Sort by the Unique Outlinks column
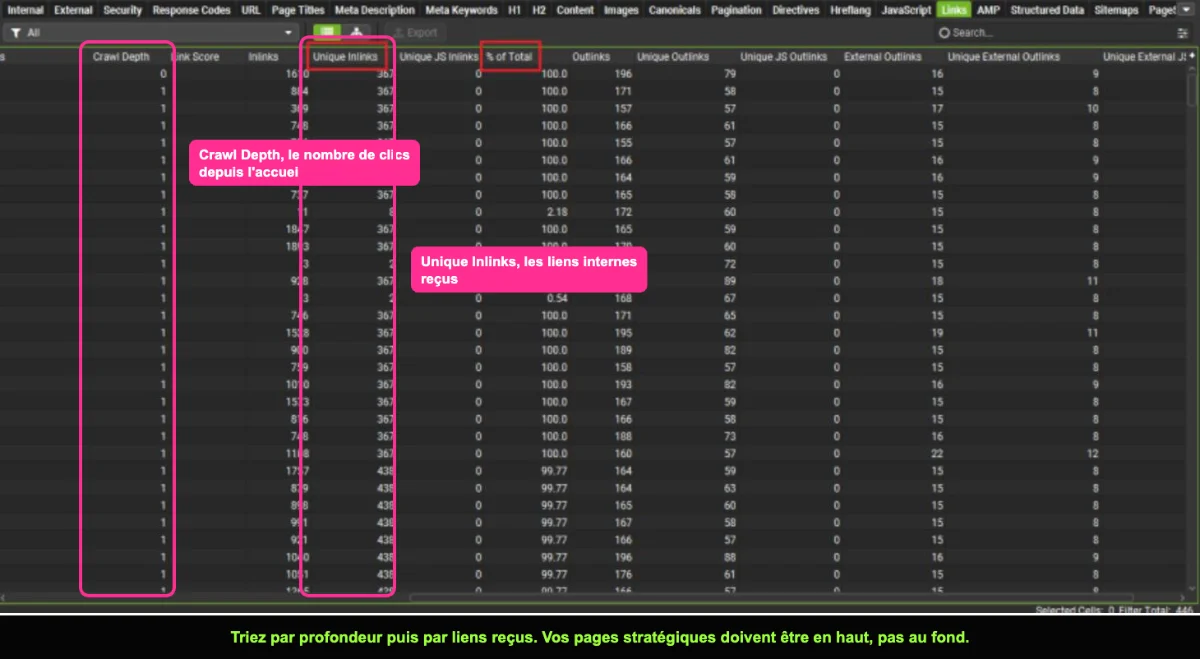This screenshot has height=659, width=1200. click(672, 57)
